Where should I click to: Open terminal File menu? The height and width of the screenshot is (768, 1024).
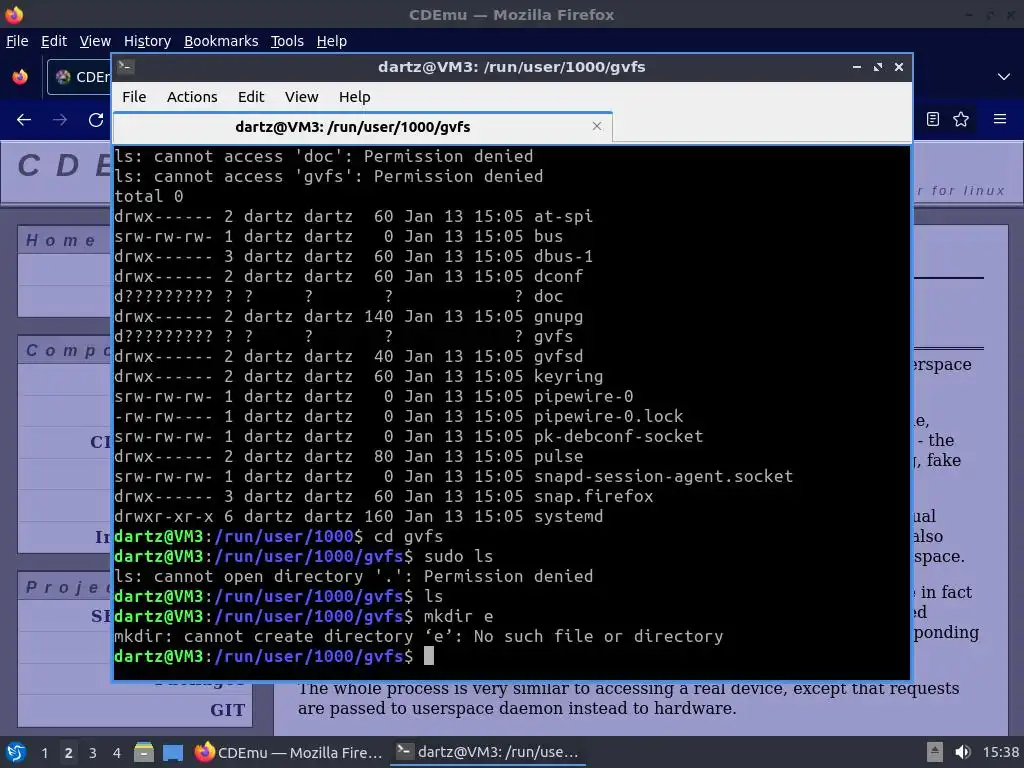point(134,97)
